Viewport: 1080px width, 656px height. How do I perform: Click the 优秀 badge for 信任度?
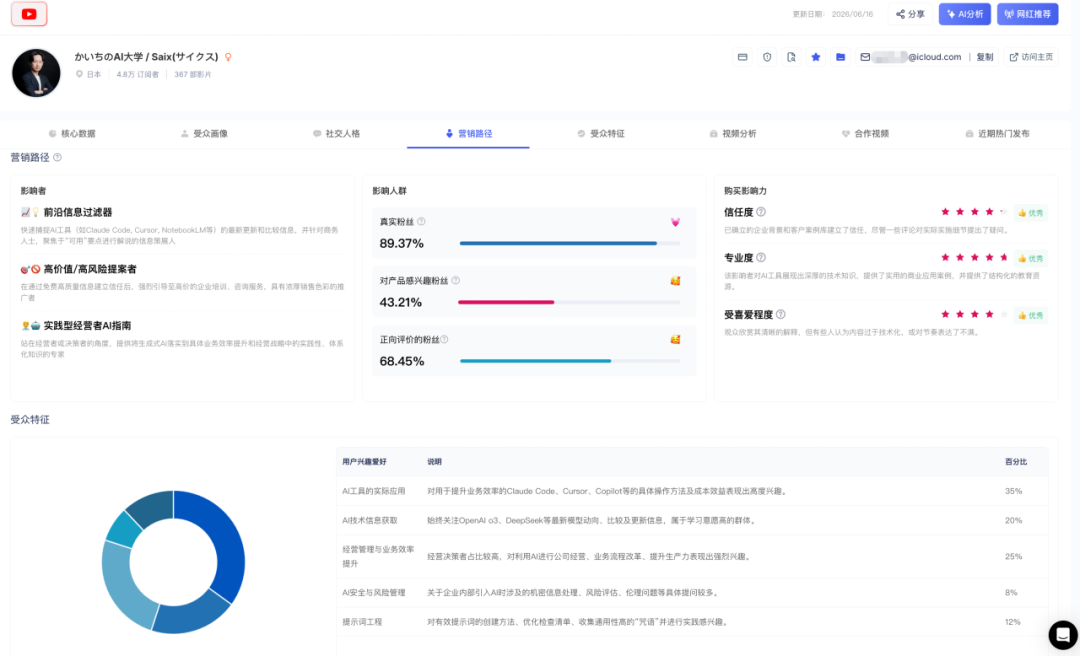[x=1030, y=213]
